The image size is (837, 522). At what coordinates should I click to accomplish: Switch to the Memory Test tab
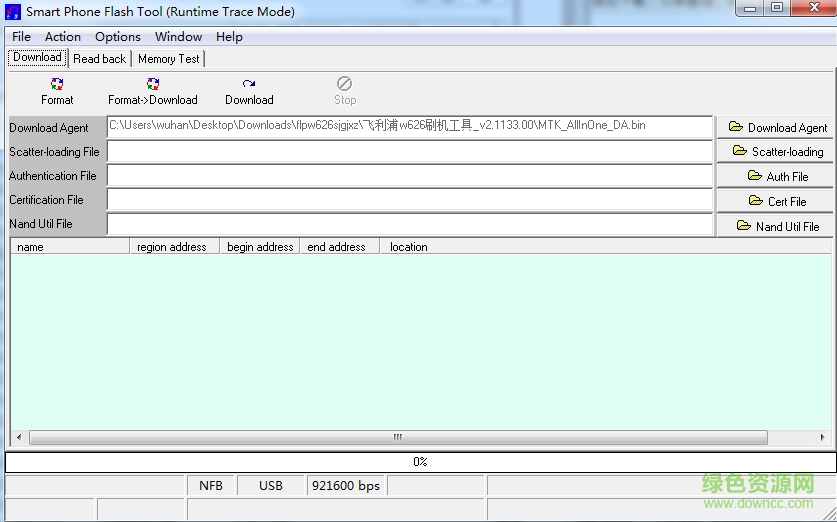(168, 59)
